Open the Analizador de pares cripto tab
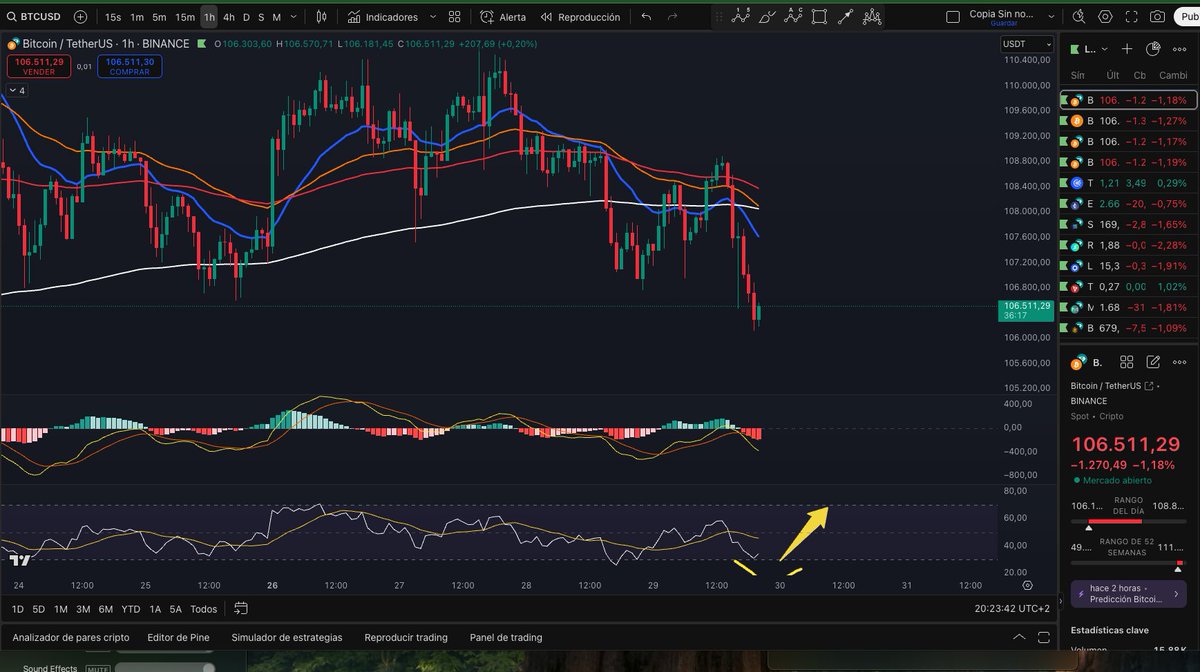This screenshot has height=672, width=1200. coord(71,637)
